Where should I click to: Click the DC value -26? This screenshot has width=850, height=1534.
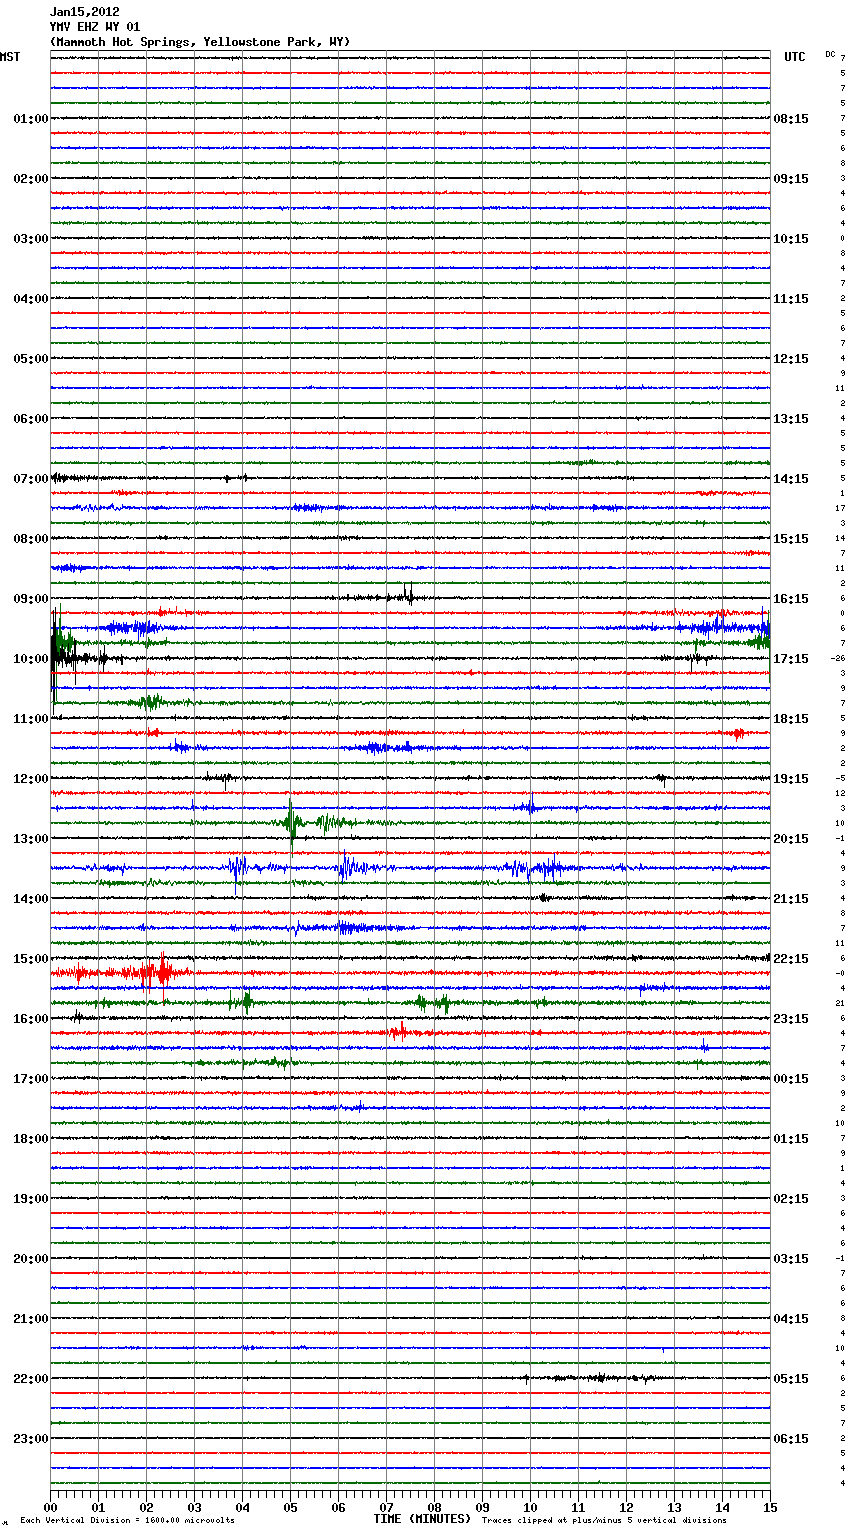[x=838, y=658]
